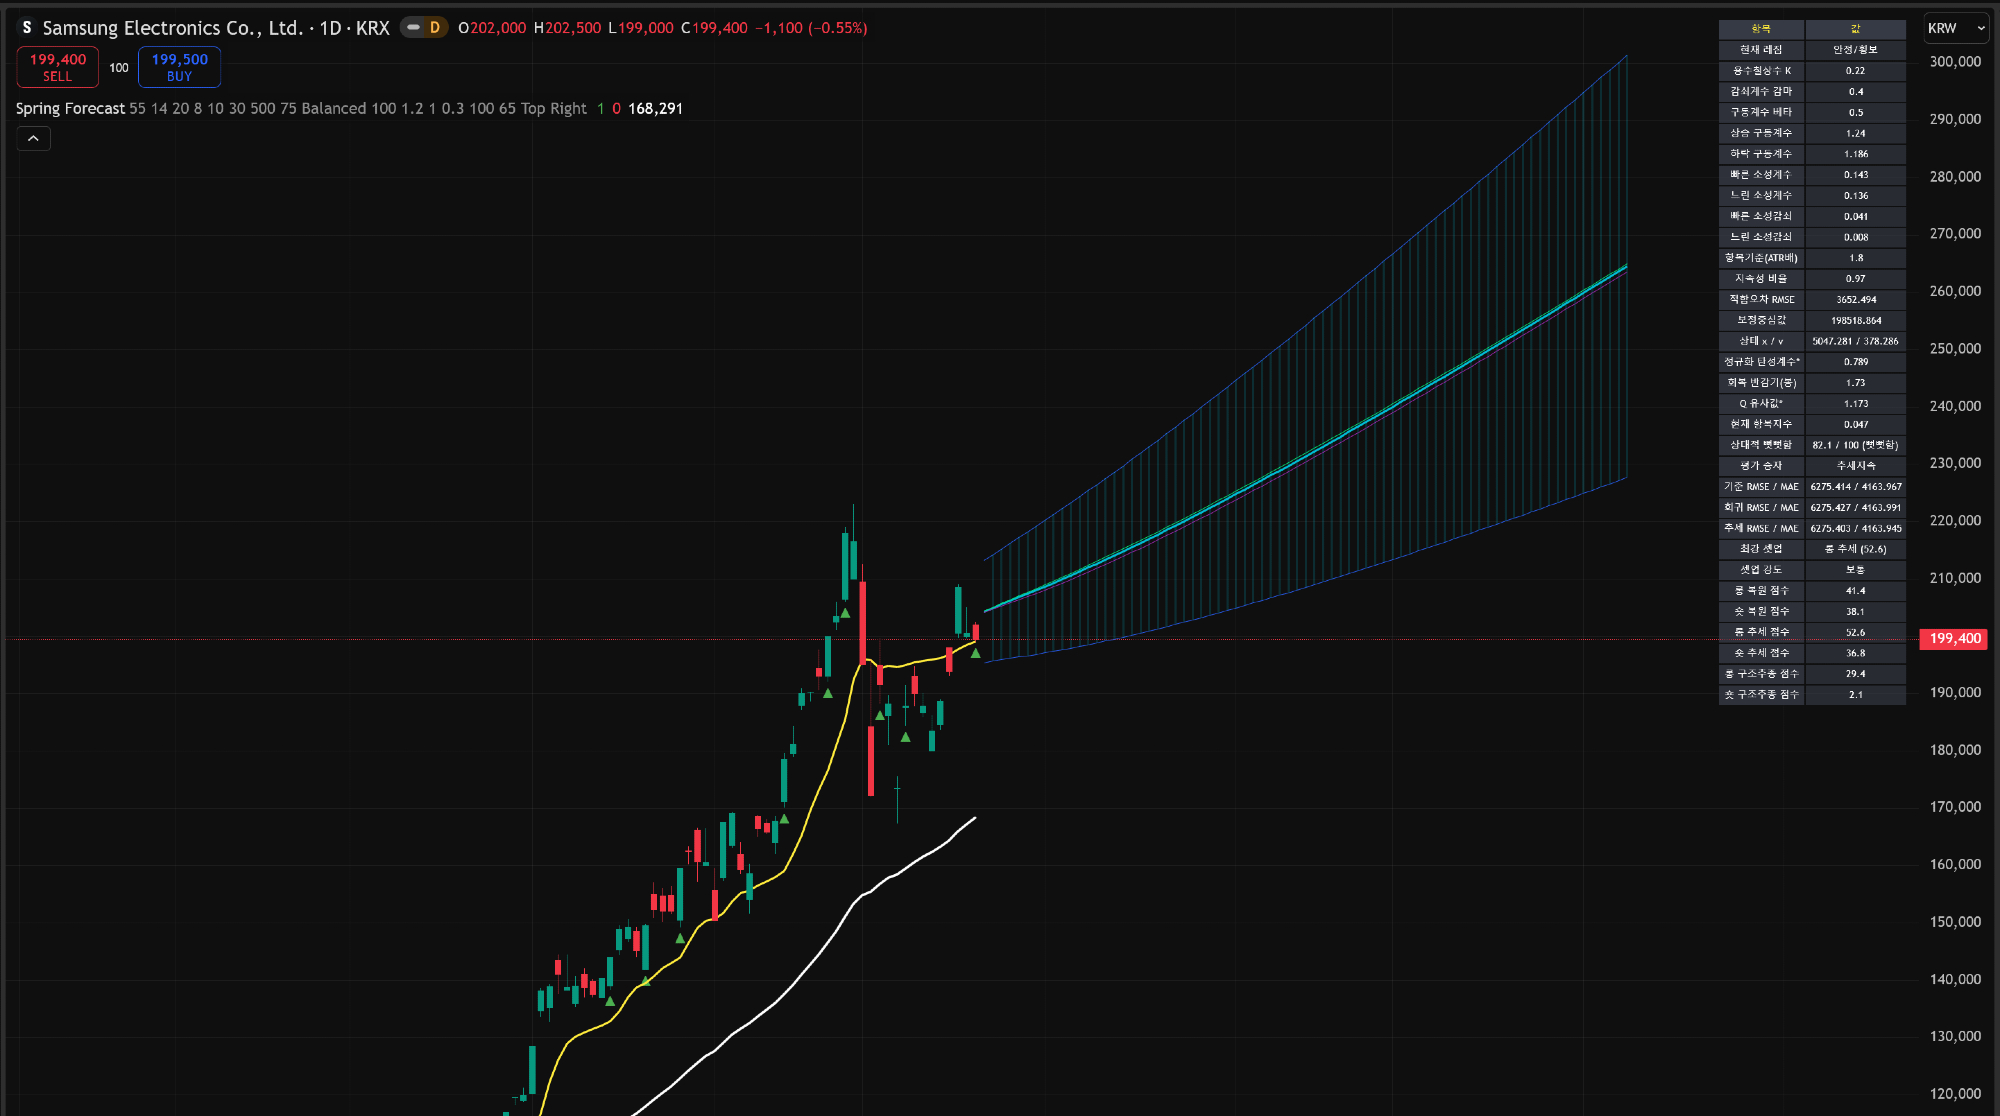Click the order quantity 100 field
Image resolution: width=2000 pixels, height=1116 pixels.
[x=119, y=68]
